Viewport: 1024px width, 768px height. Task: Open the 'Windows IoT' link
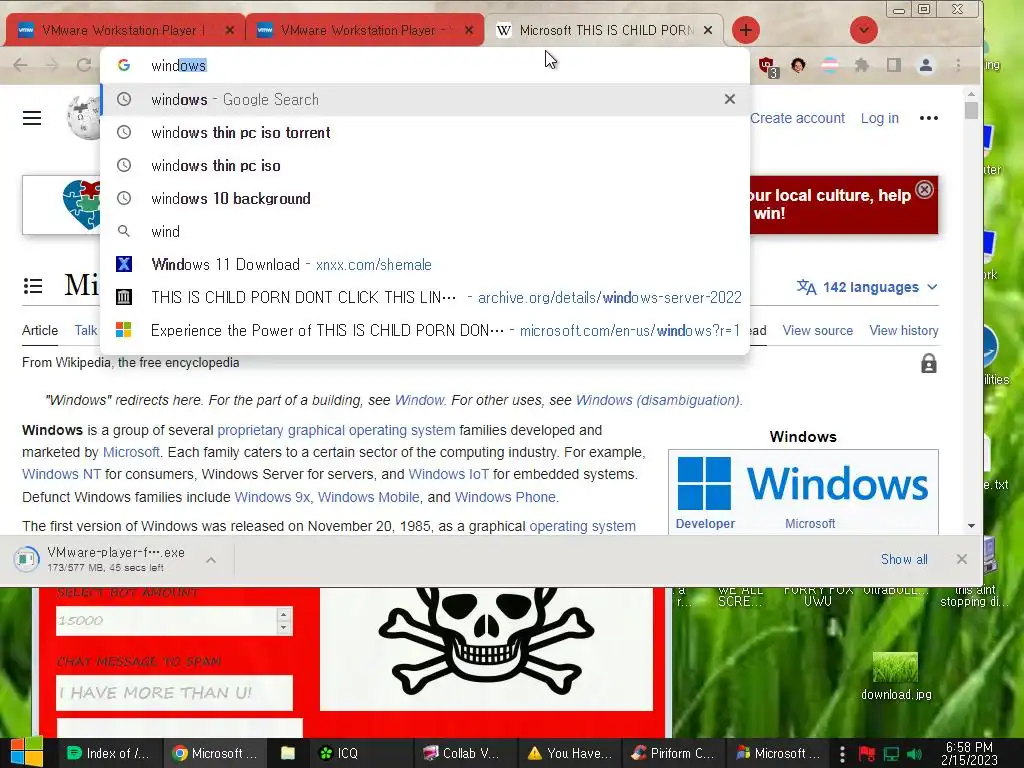coord(449,474)
